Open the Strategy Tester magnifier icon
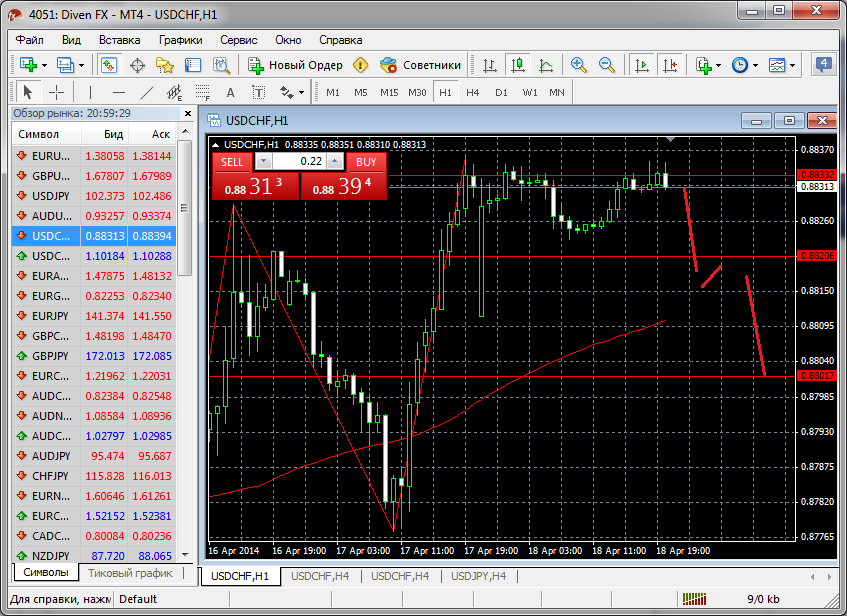Screen dimensions: 847x616 (x=221, y=65)
